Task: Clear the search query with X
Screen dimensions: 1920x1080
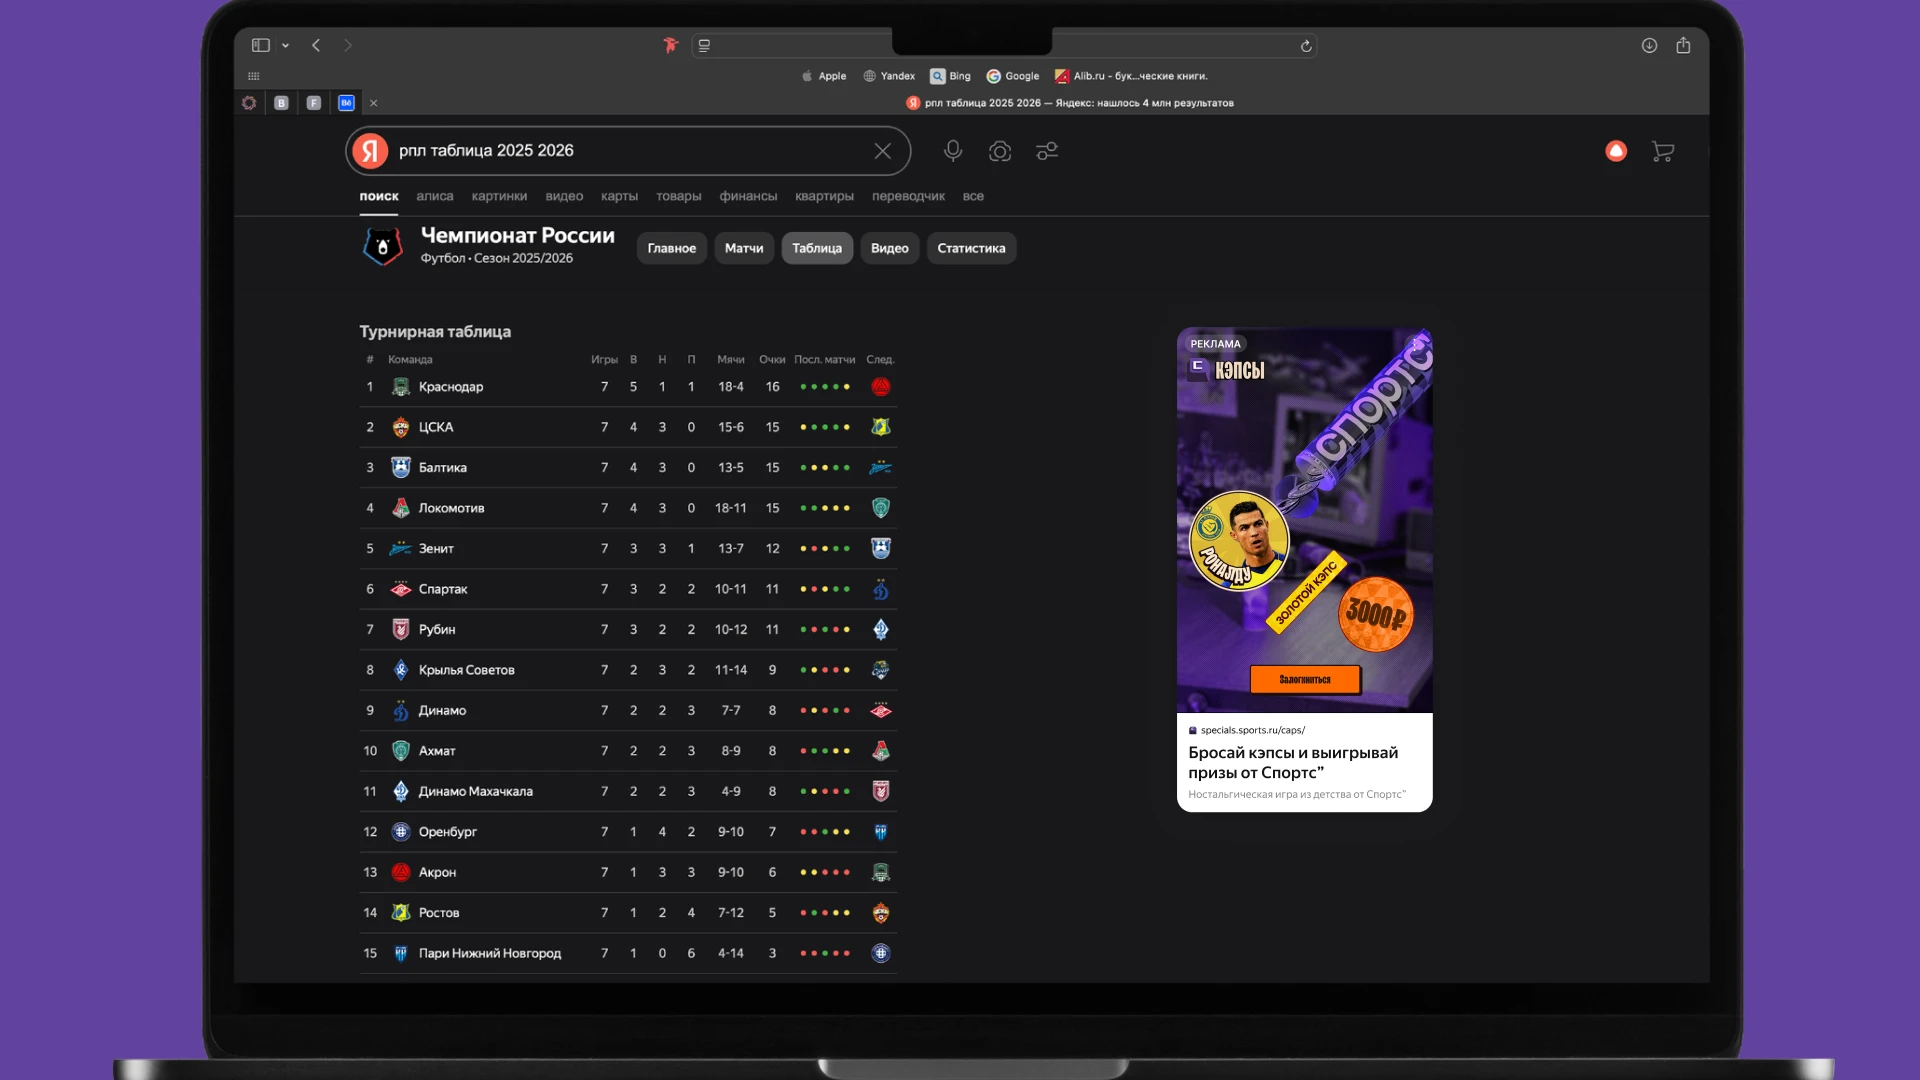Action: coord(882,151)
